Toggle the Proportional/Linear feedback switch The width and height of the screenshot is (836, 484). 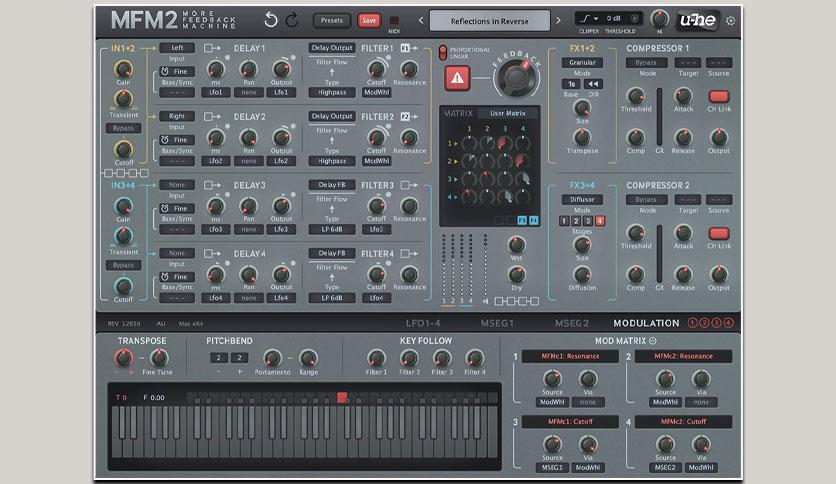[x=443, y=52]
